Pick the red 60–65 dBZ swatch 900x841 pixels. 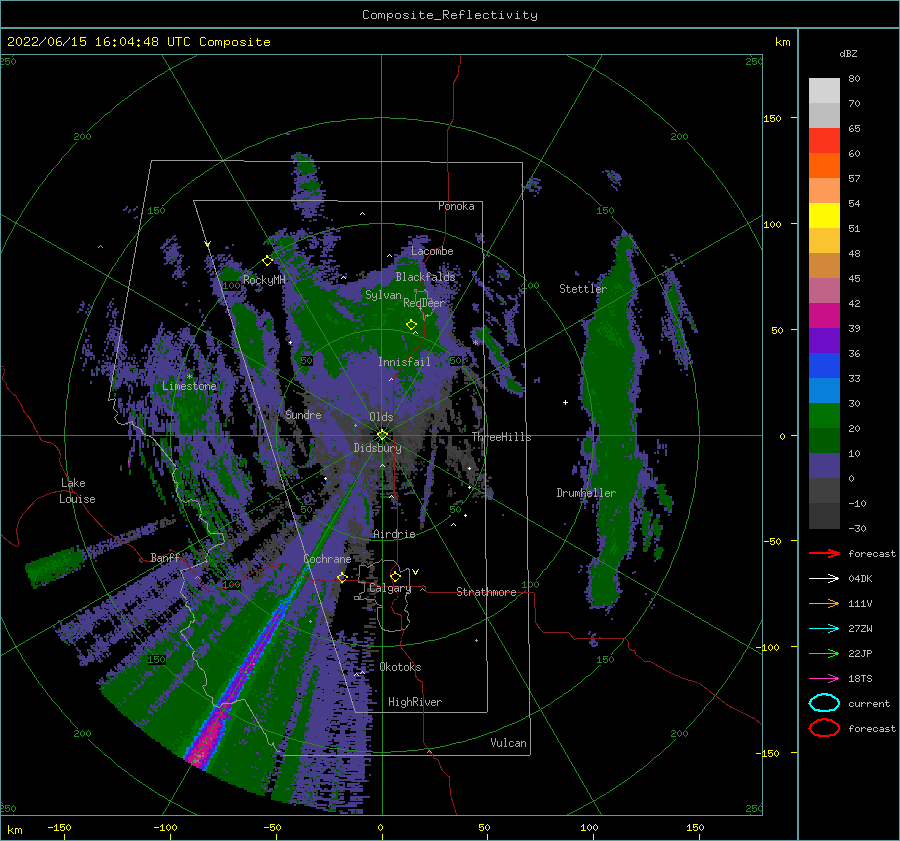tap(824, 140)
